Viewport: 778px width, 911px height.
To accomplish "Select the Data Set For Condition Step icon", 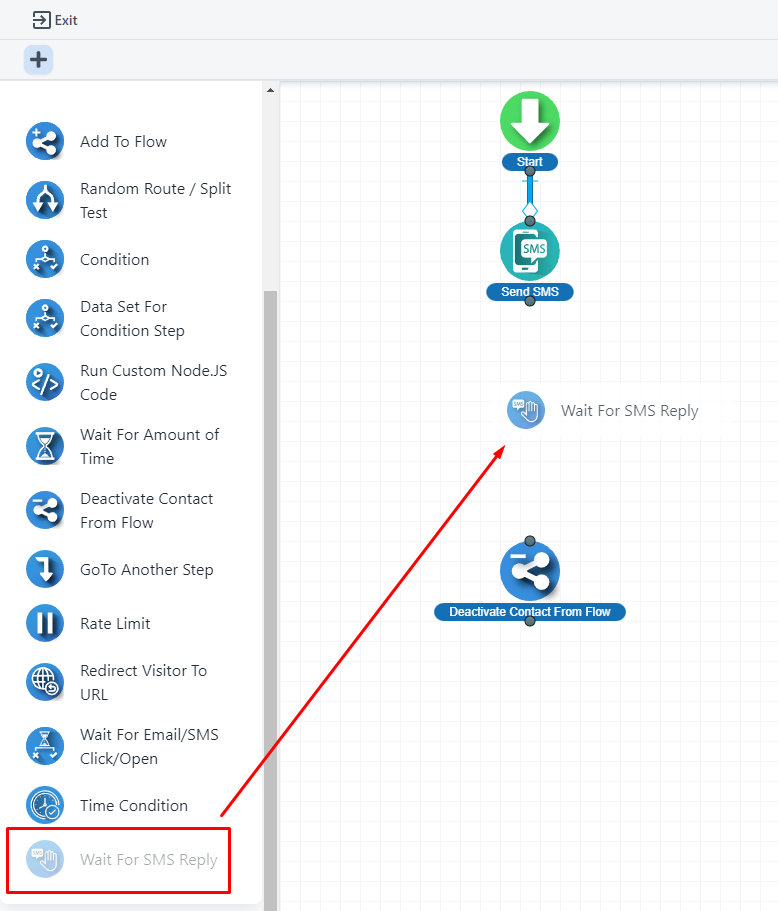I will 44,318.
